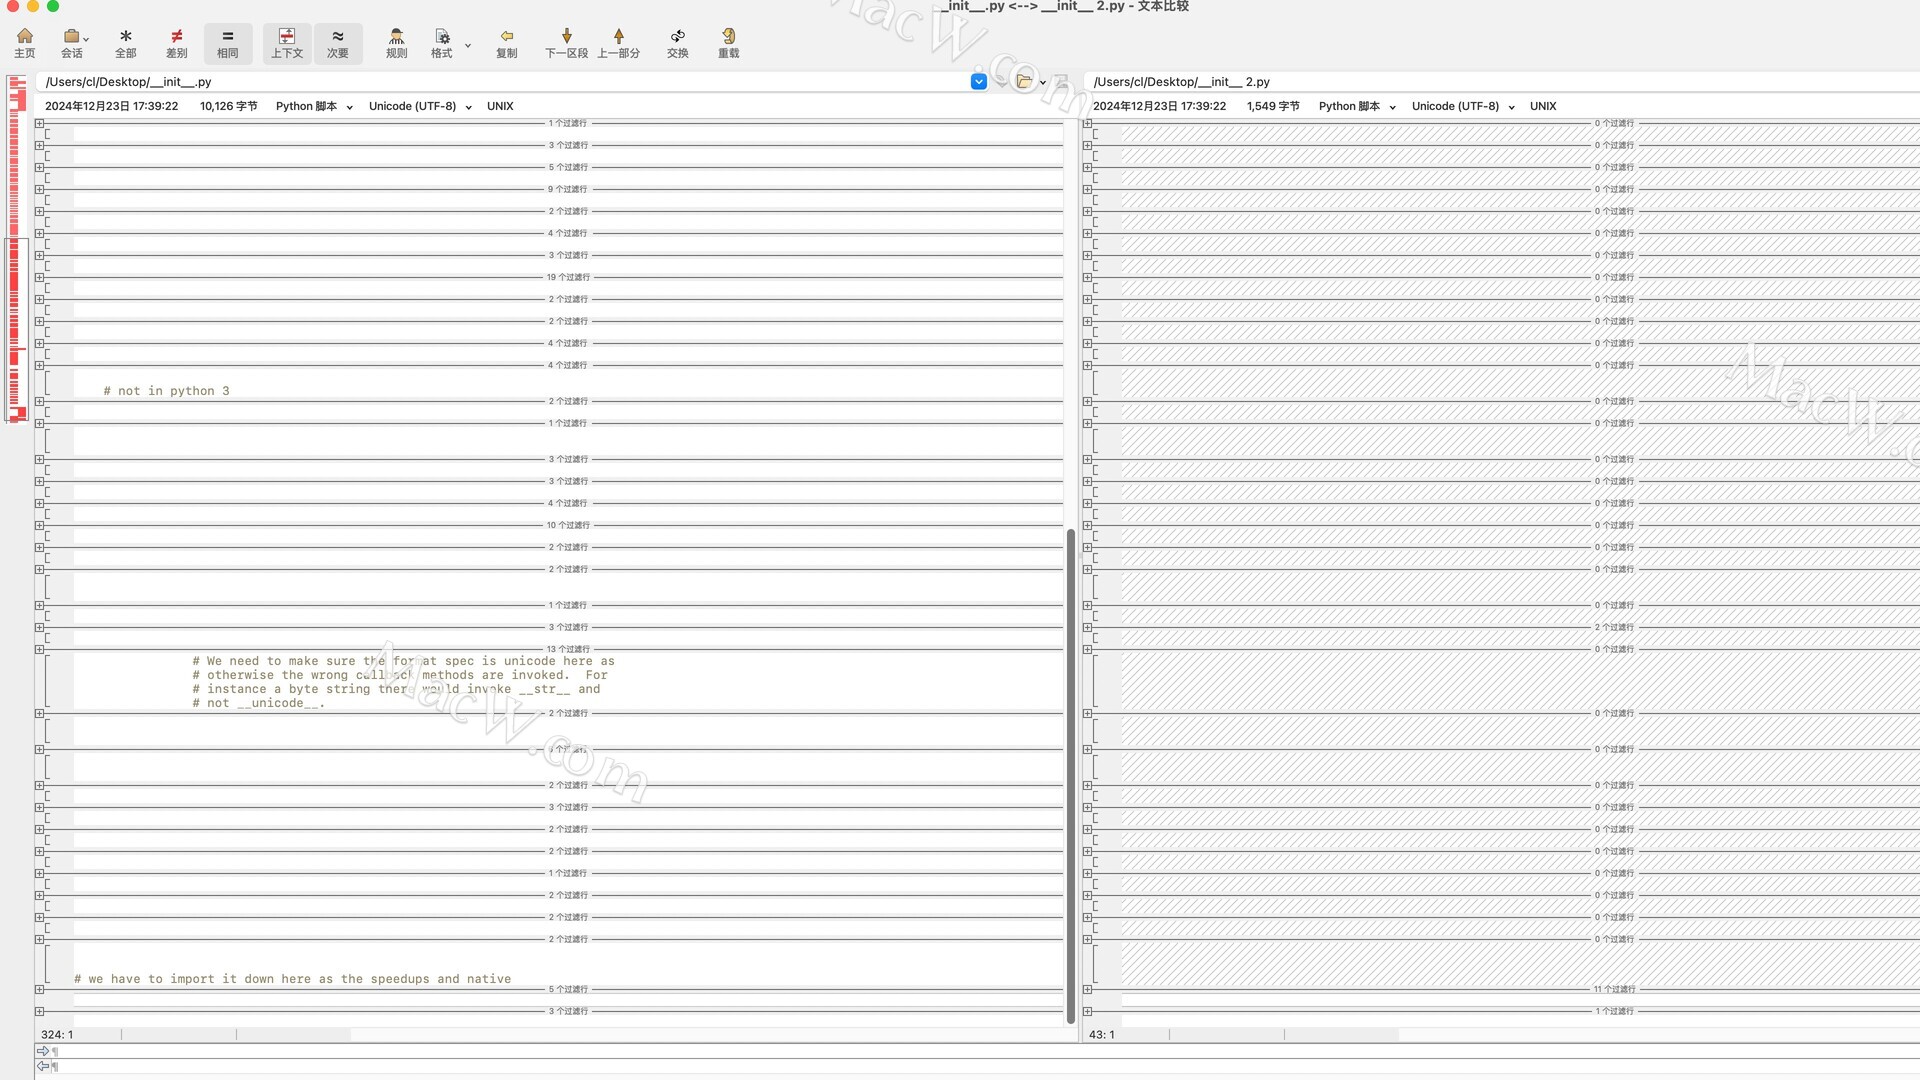Image resolution: width=1920 pixels, height=1080 pixels.
Task: Expand the left 10 个过滤行 section
Action: click(39, 525)
